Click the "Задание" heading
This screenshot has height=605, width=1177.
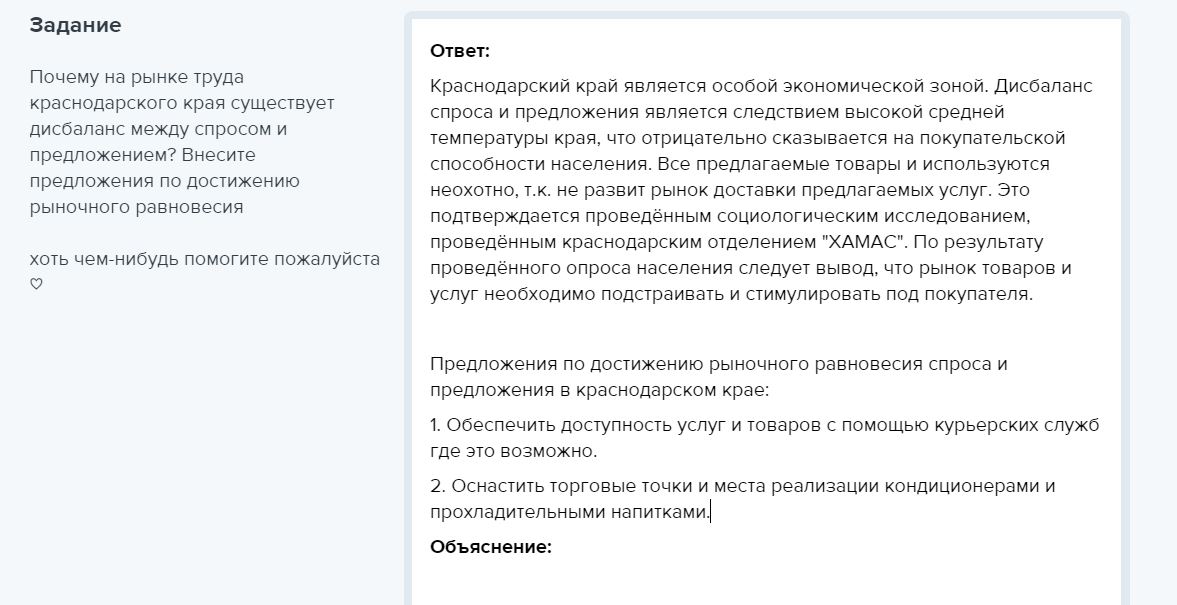click(75, 26)
